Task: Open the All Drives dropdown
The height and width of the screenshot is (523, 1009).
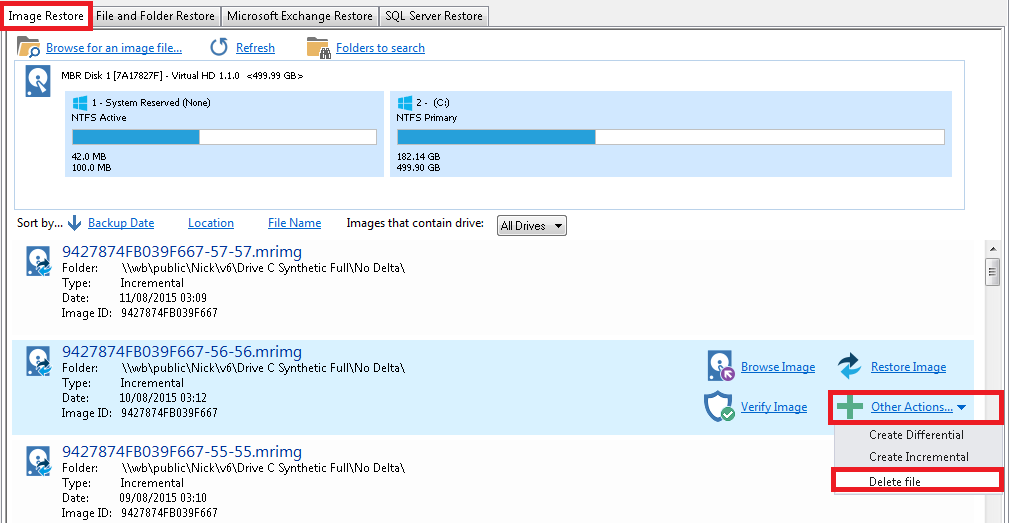Action: coord(532,225)
